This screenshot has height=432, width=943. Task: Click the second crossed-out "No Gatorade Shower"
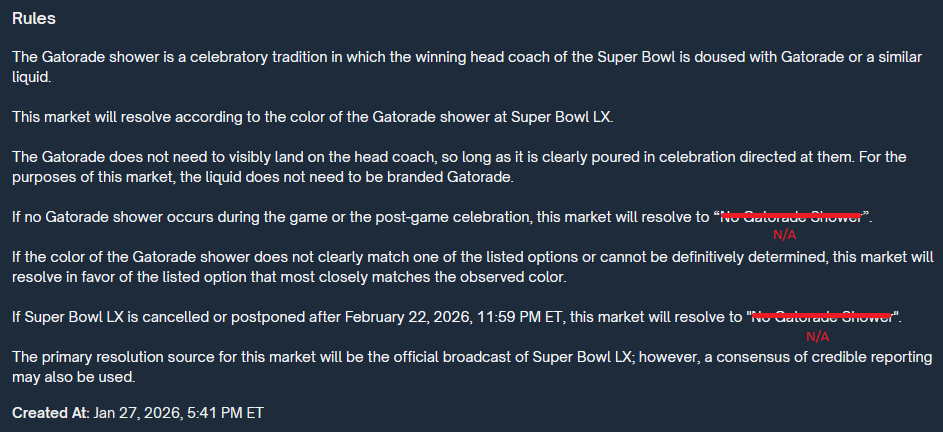tap(824, 317)
